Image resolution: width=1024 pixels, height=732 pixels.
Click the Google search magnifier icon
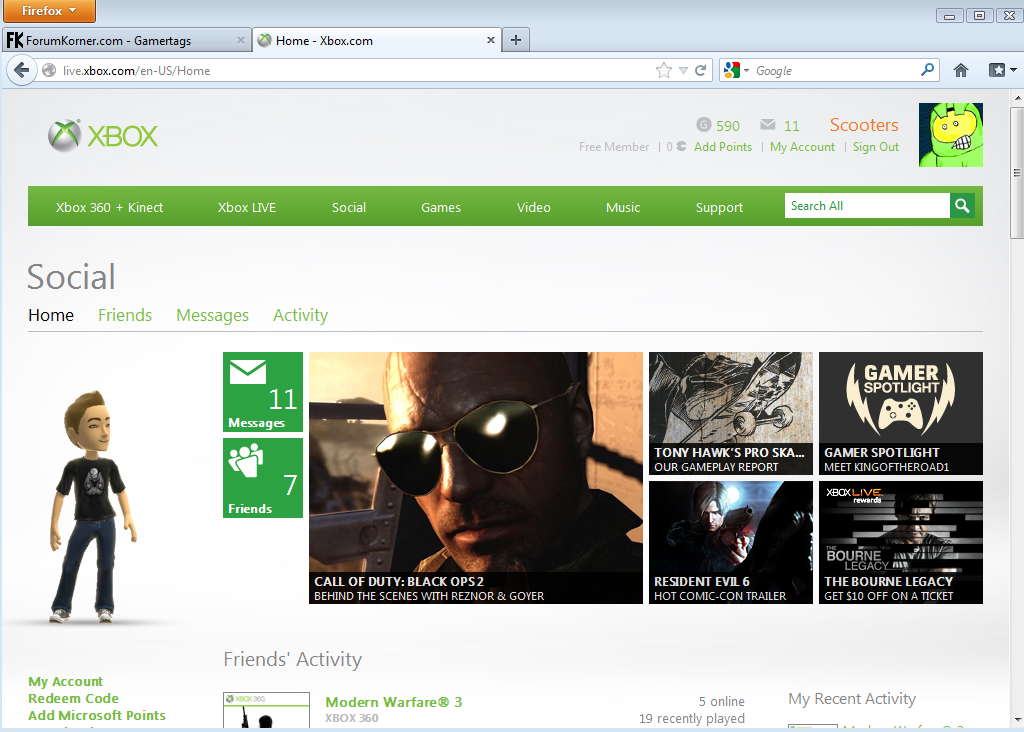(927, 69)
